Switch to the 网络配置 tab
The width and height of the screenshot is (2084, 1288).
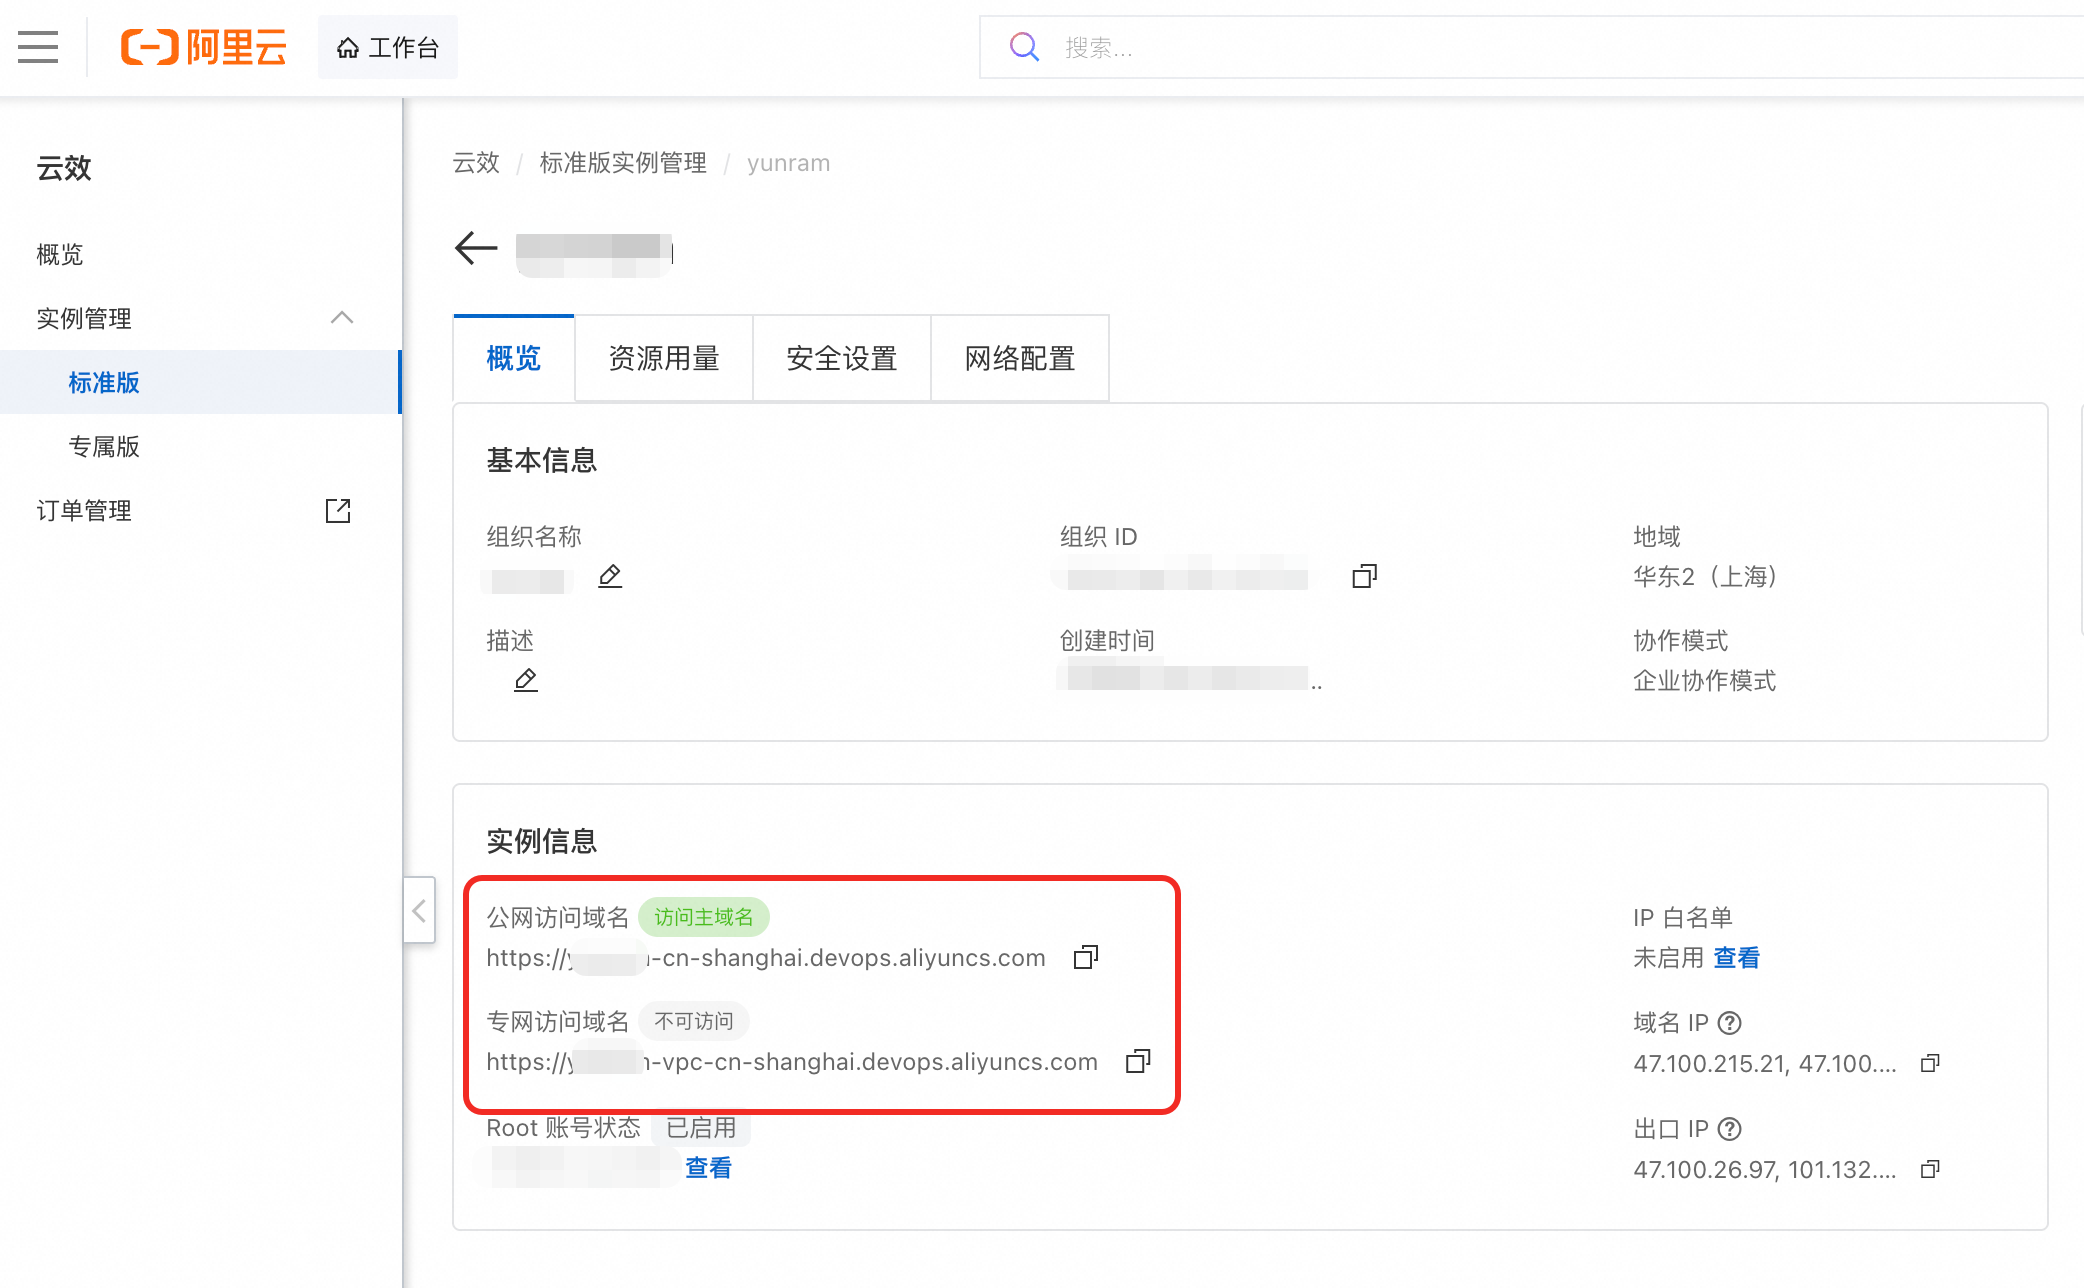tap(1020, 358)
